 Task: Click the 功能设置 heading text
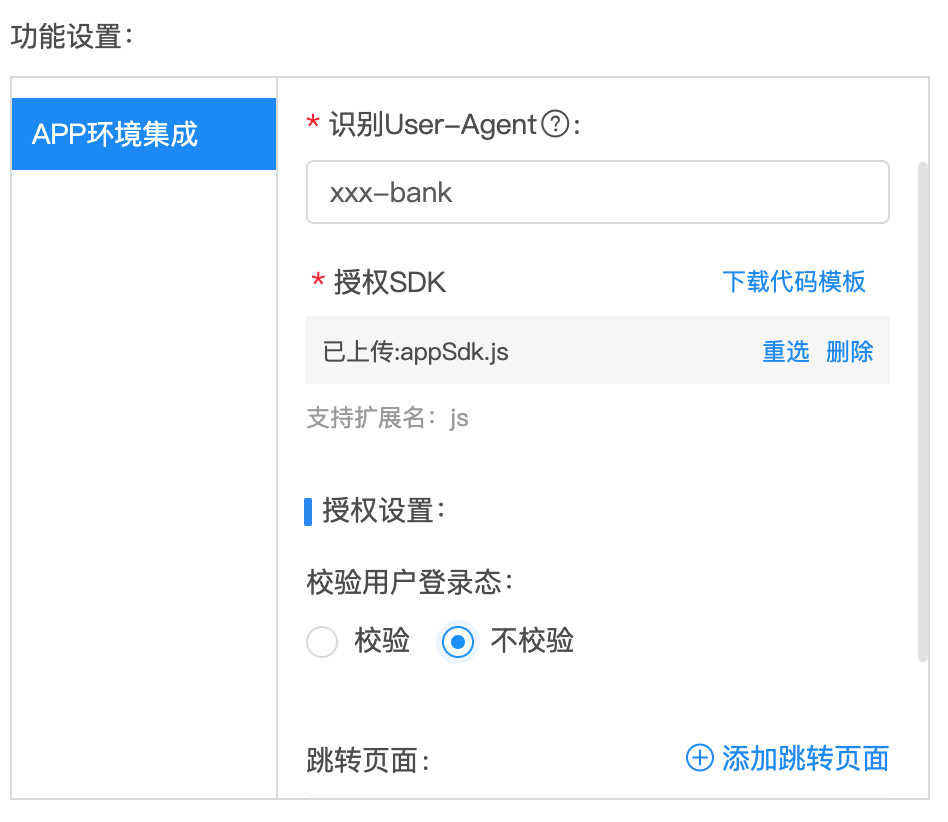(x=71, y=36)
